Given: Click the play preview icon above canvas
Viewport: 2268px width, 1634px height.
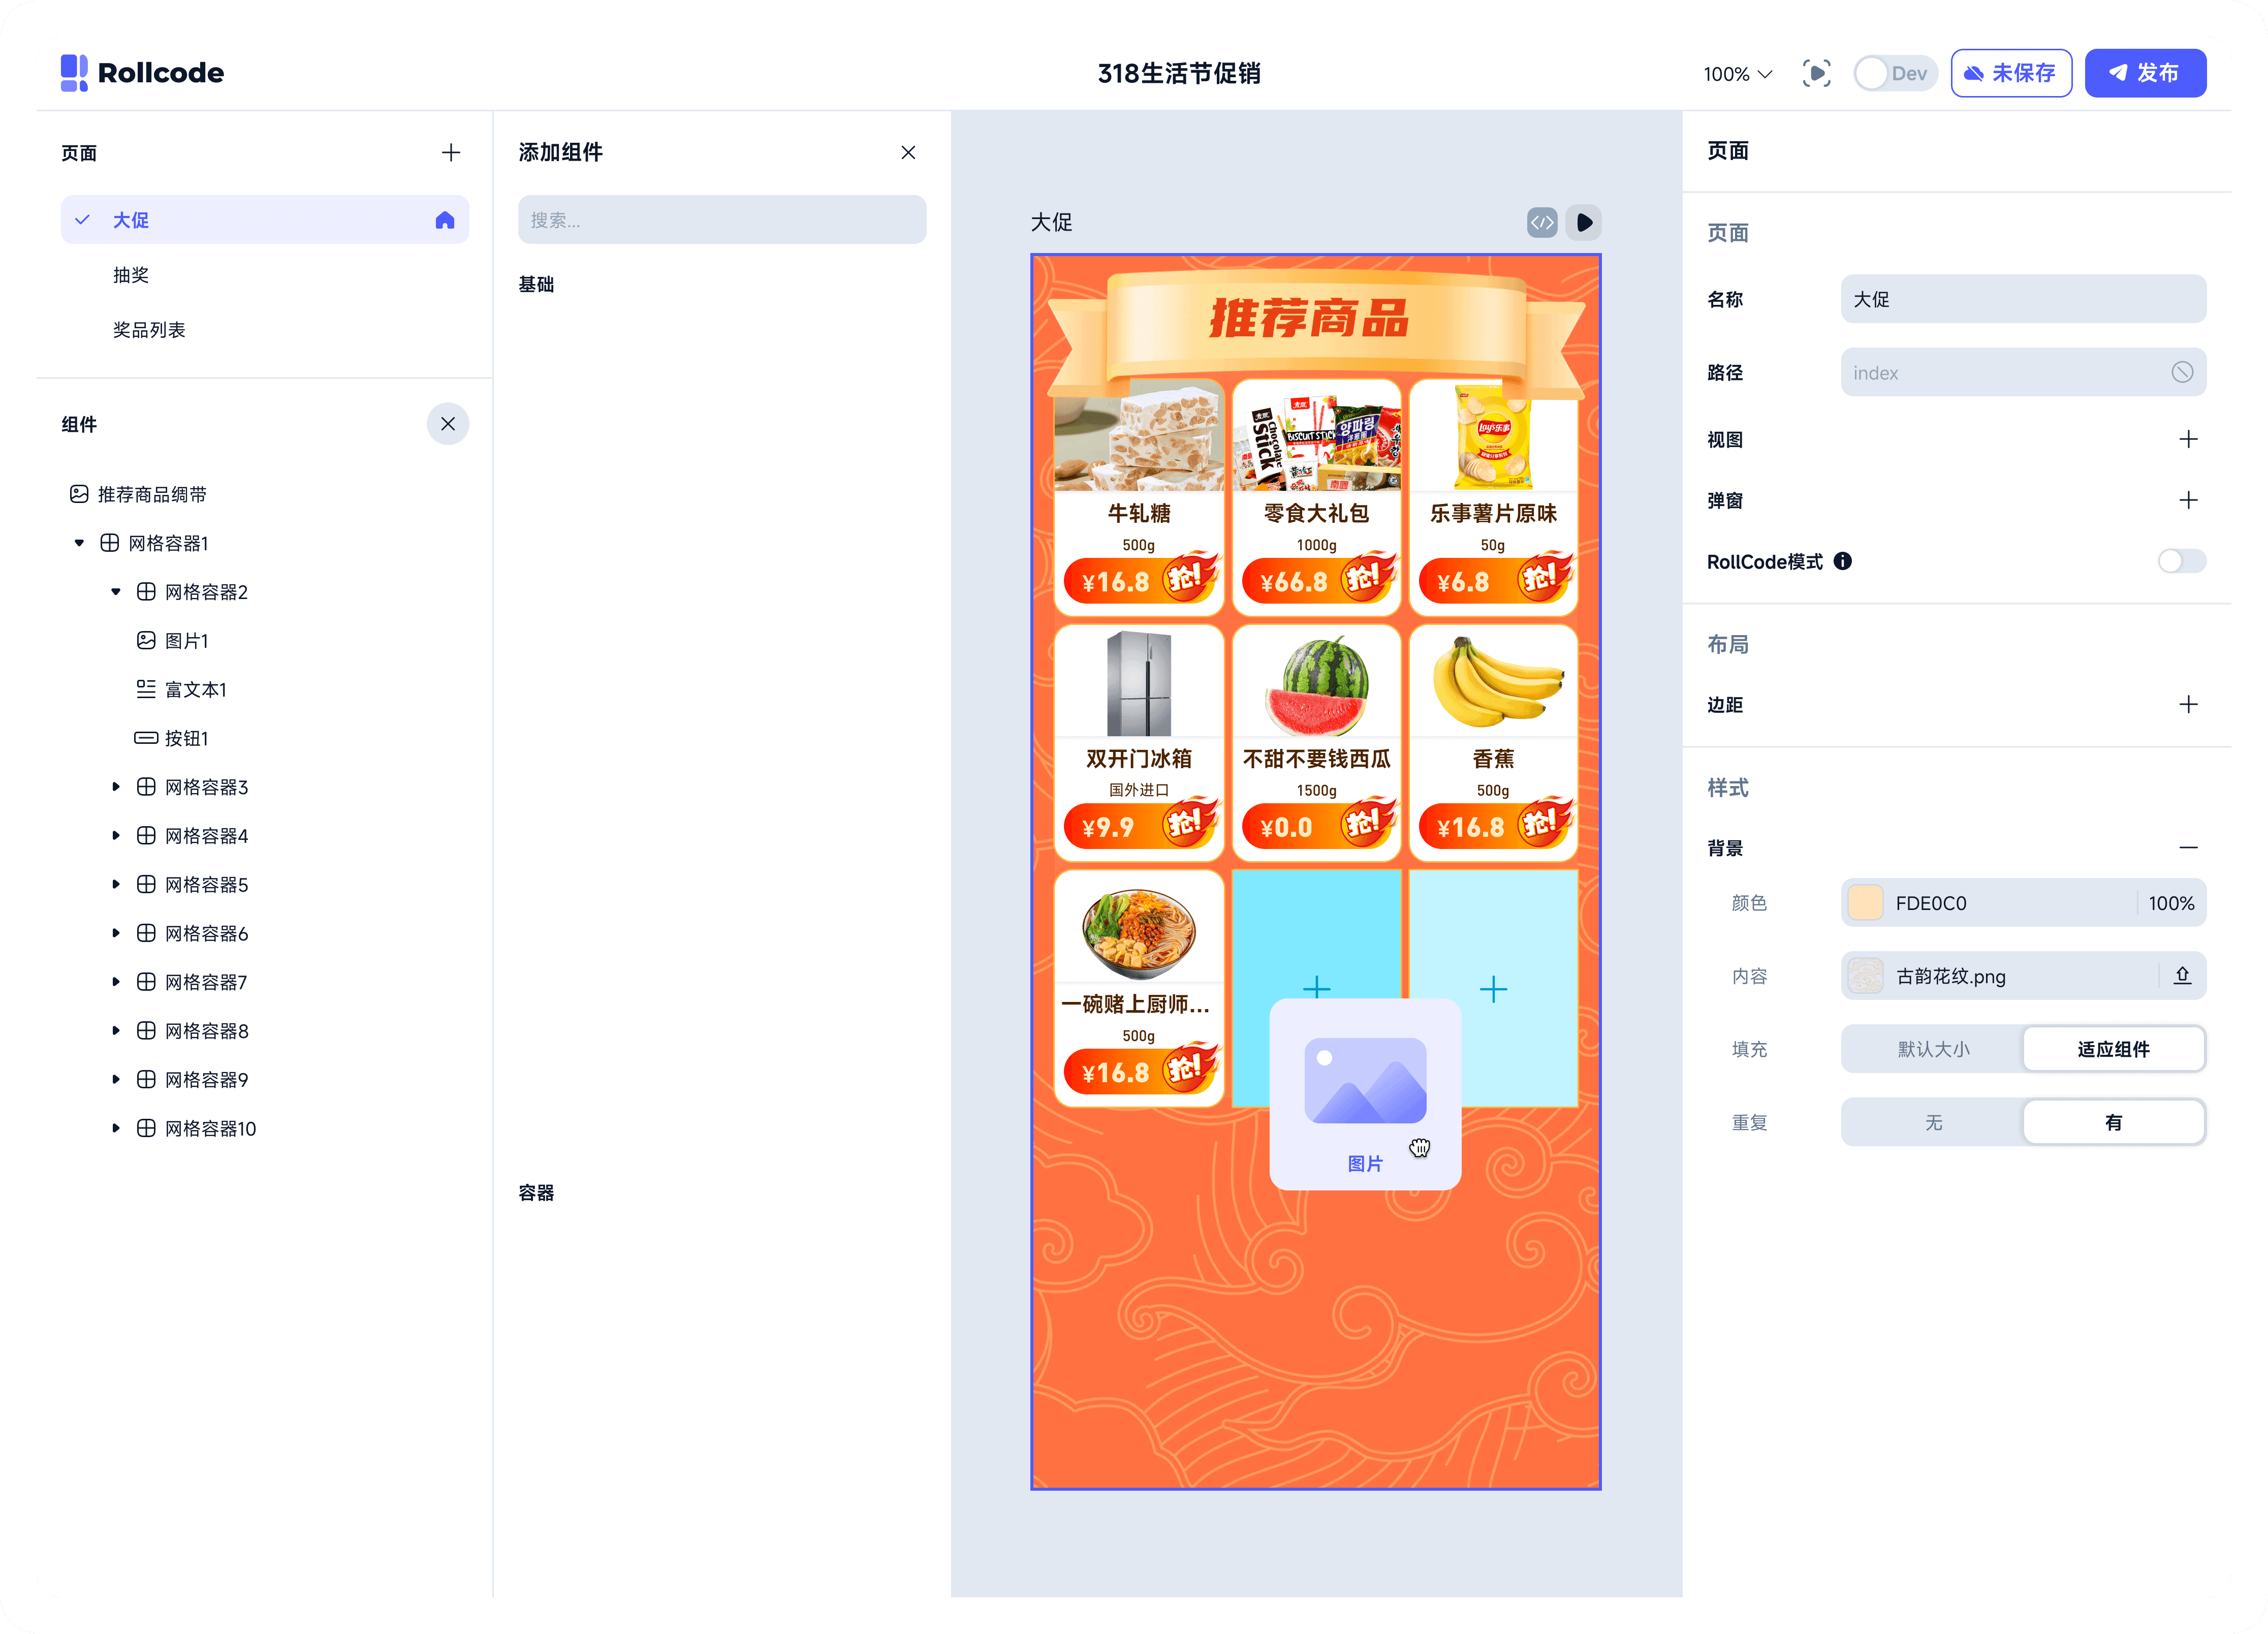Looking at the screenshot, I should pos(1584,222).
